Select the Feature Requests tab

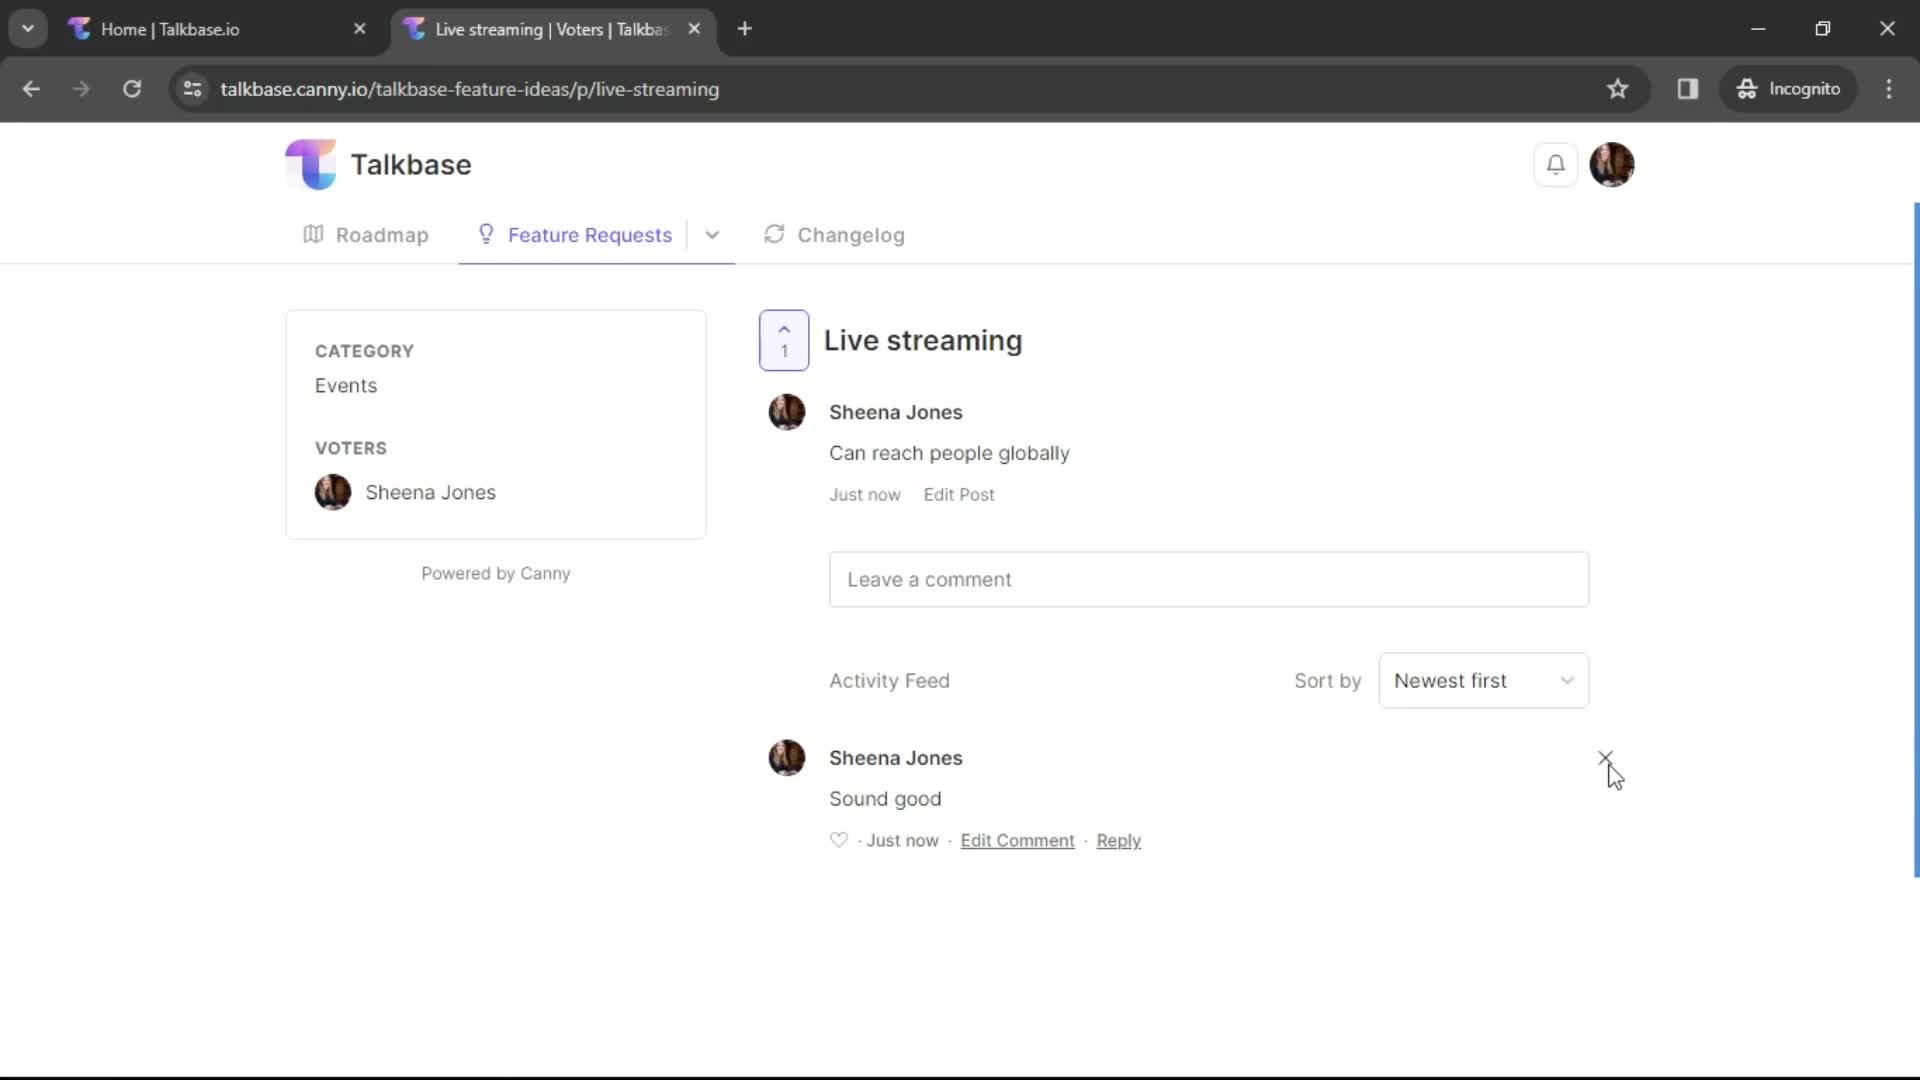(574, 235)
